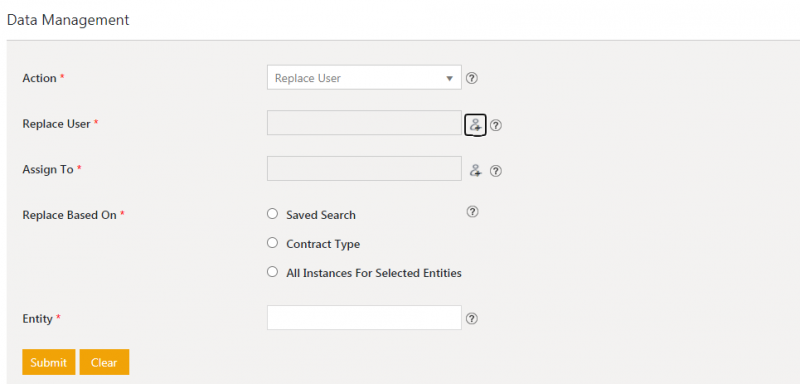Viewport: 800px width, 384px height.
Task: Open user picker for Assign To field
Action: point(475,170)
